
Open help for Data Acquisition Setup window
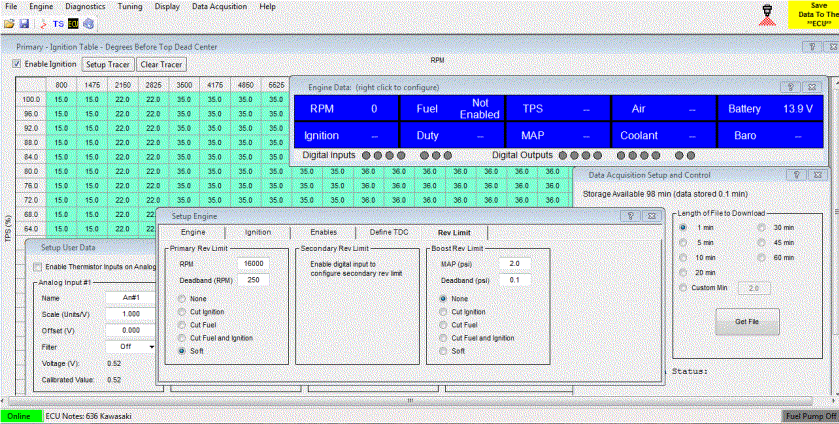796,175
